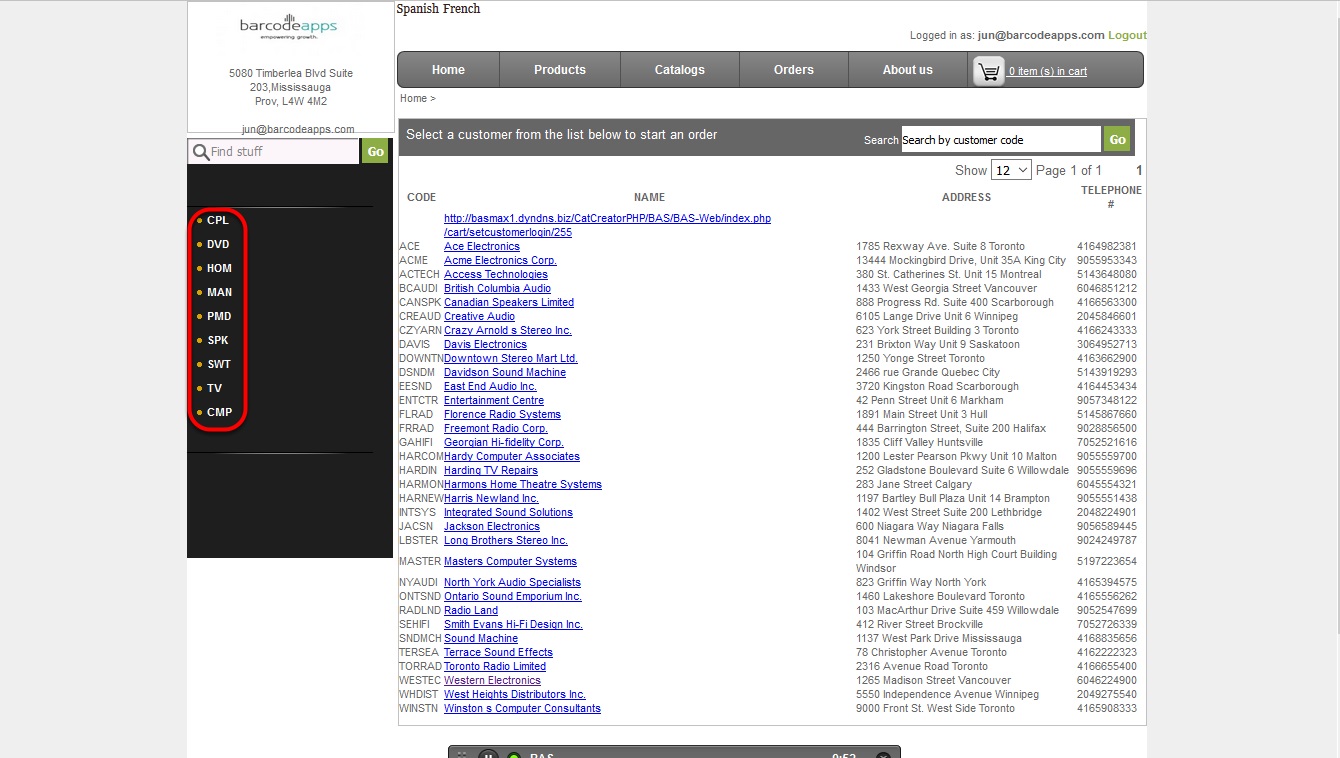
Task: Click the Logout link
Action: pyautogui.click(x=1127, y=35)
